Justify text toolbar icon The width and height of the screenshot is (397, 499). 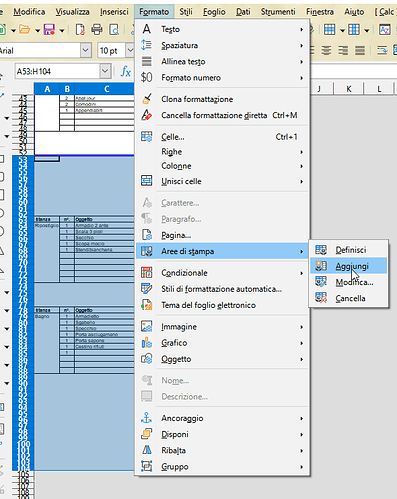tap(360, 51)
